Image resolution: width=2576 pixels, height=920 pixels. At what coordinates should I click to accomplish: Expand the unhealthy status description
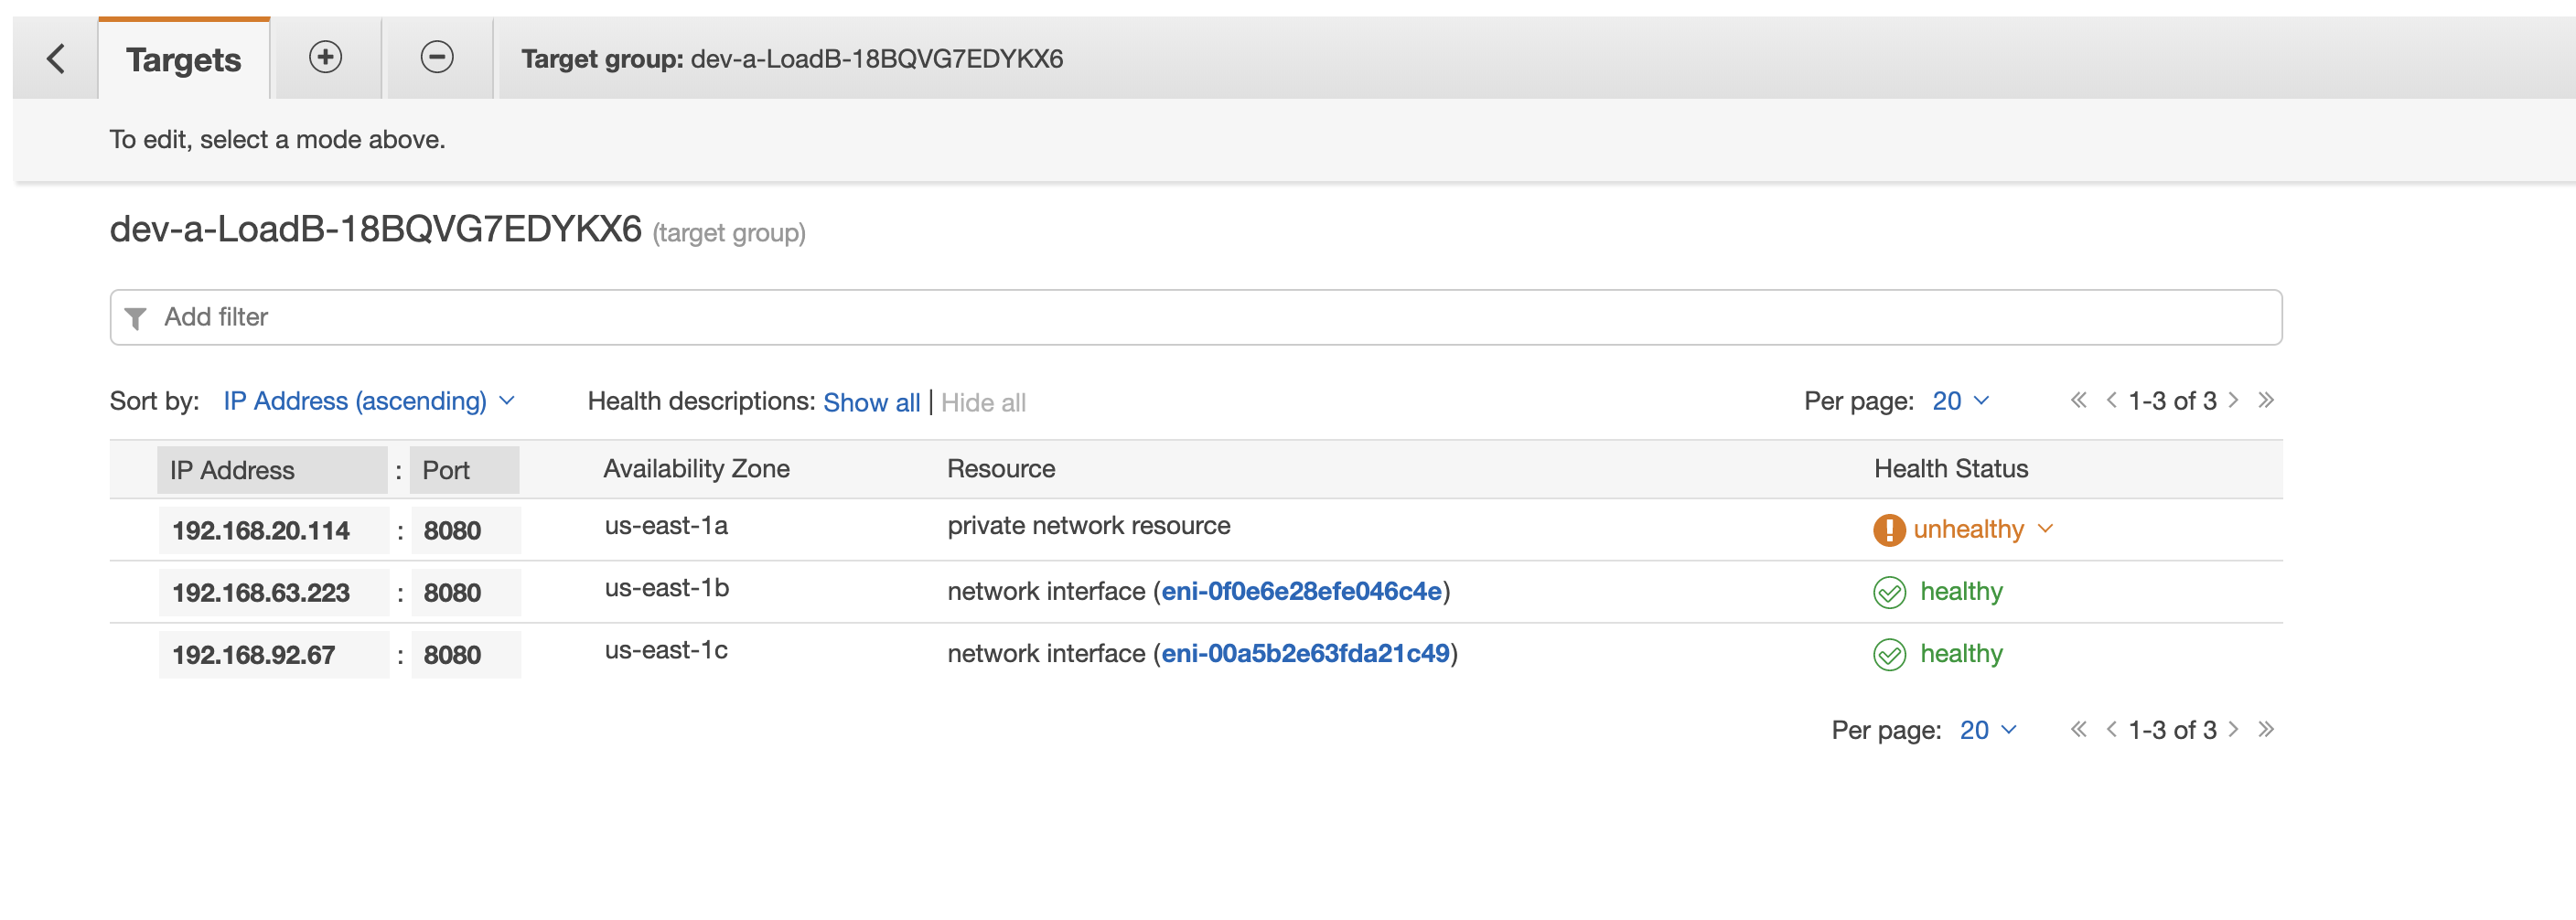click(2045, 528)
